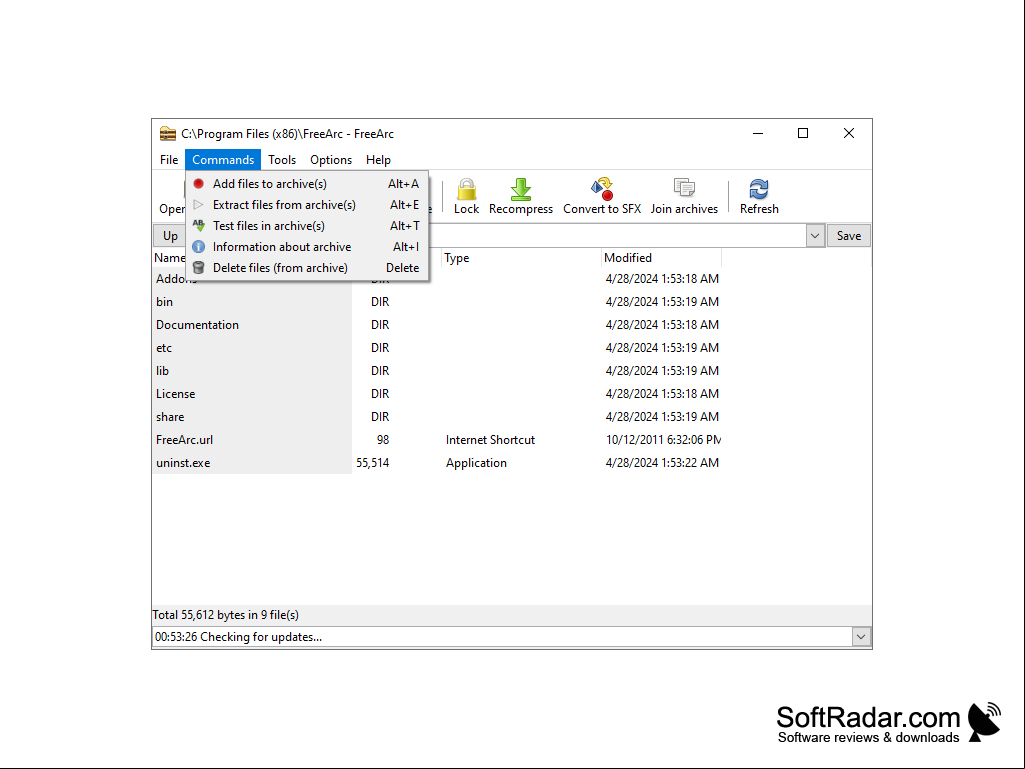Open the Tools menu

click(x=282, y=160)
